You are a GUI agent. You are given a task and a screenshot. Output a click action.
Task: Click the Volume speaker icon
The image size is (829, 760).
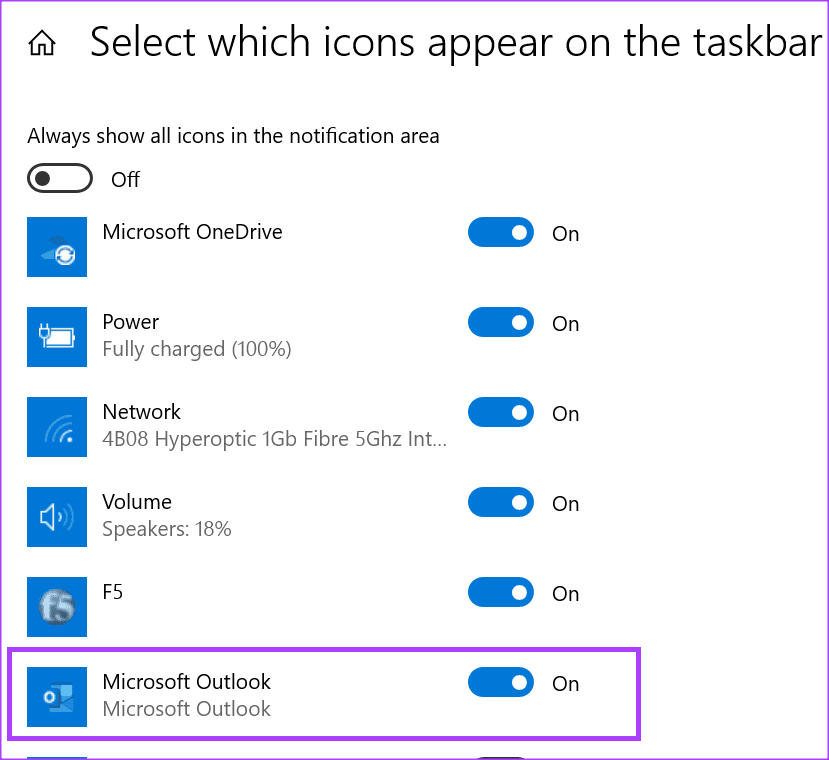[x=57, y=517]
